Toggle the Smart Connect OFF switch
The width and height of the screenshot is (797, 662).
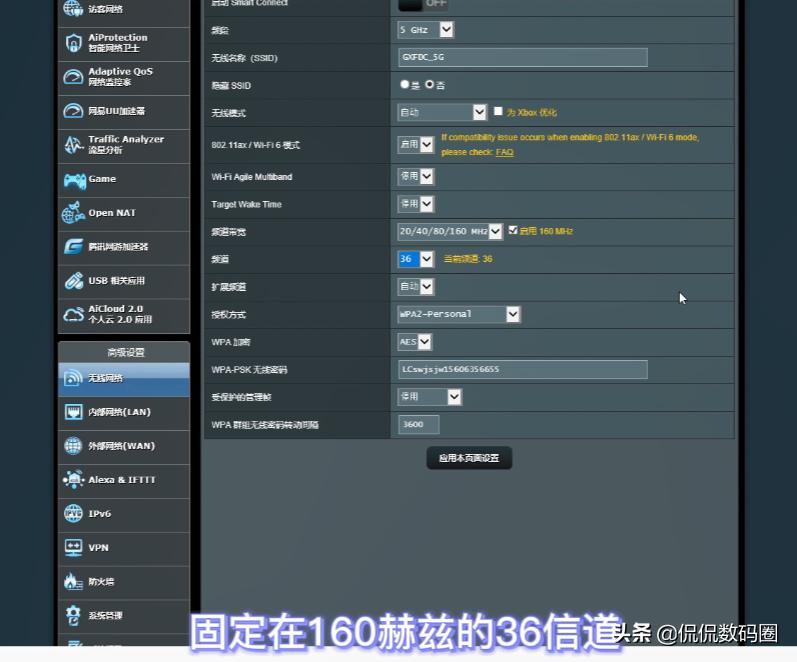[x=423, y=4]
